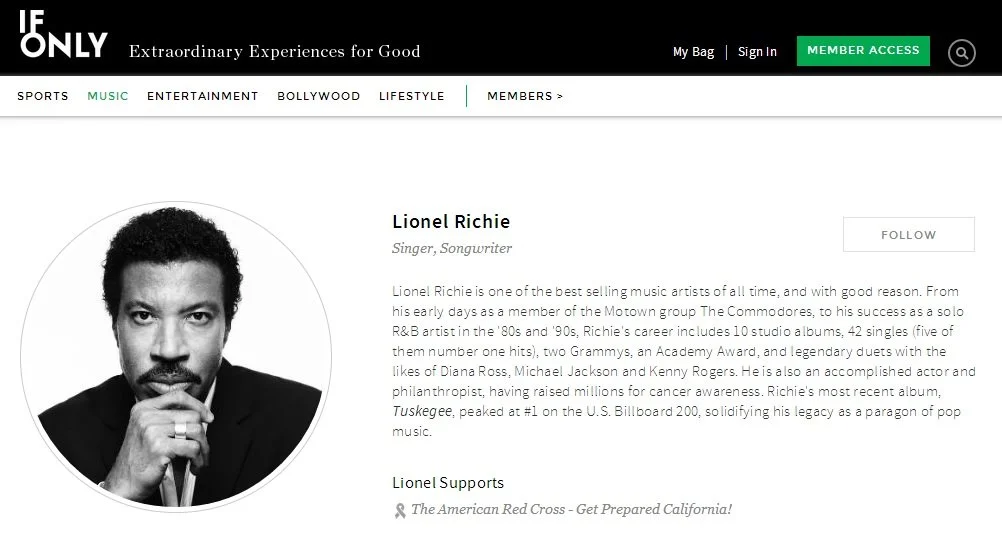This screenshot has height=549, width=1002.
Task: Click the Sign In link
Action: tap(757, 52)
